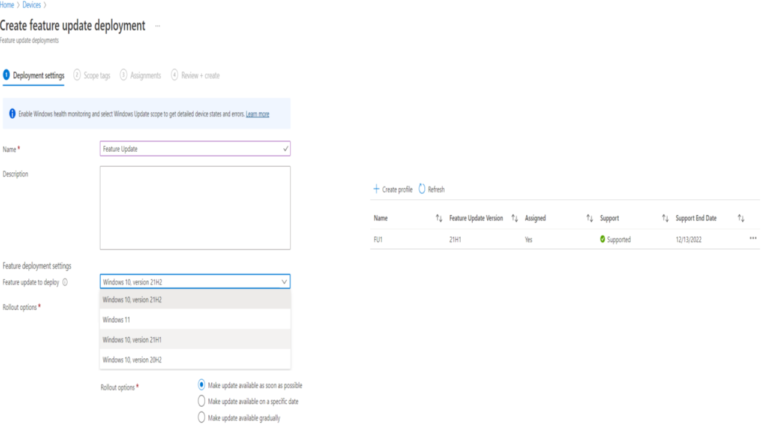Choose Windows 10, version 20H2 in the list
Viewport: 768px width, 432px height.
pyautogui.click(x=195, y=360)
